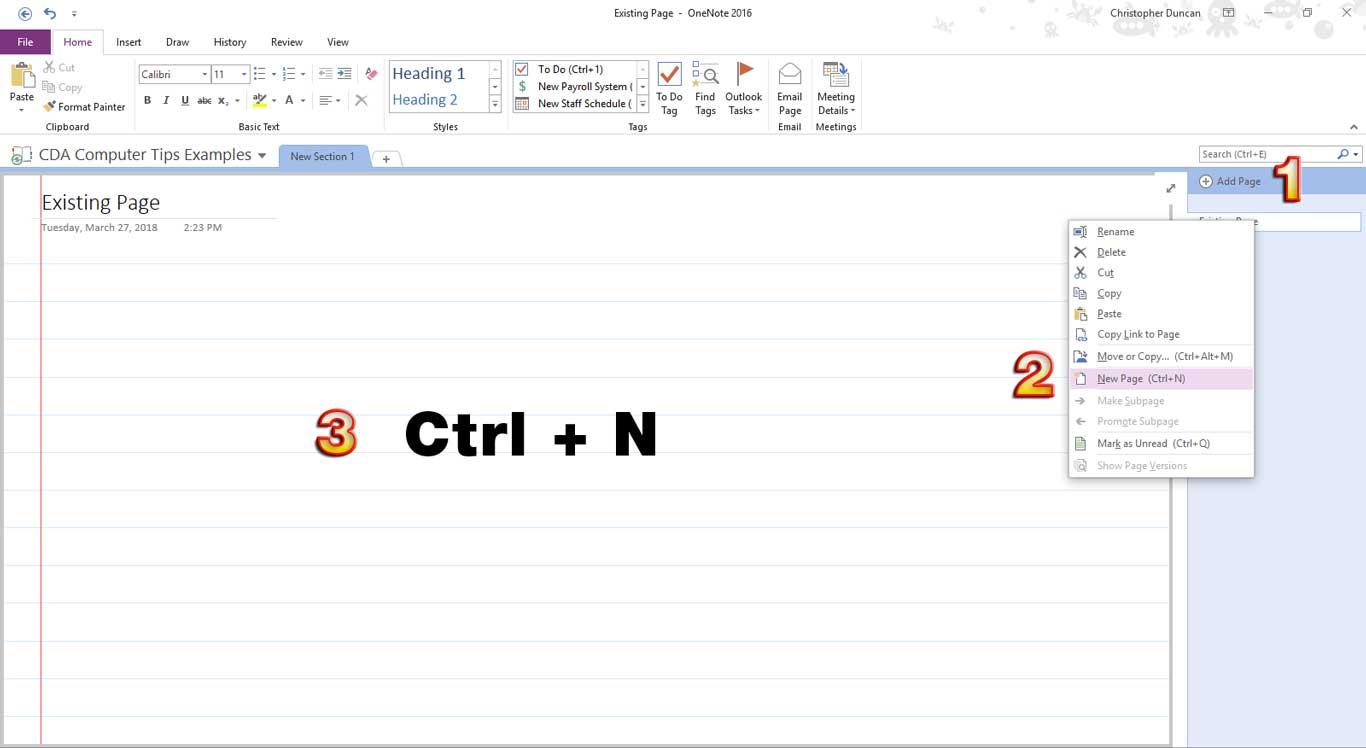The width and height of the screenshot is (1366, 748).
Task: Choose Rename from the context menu
Action: 1113,231
